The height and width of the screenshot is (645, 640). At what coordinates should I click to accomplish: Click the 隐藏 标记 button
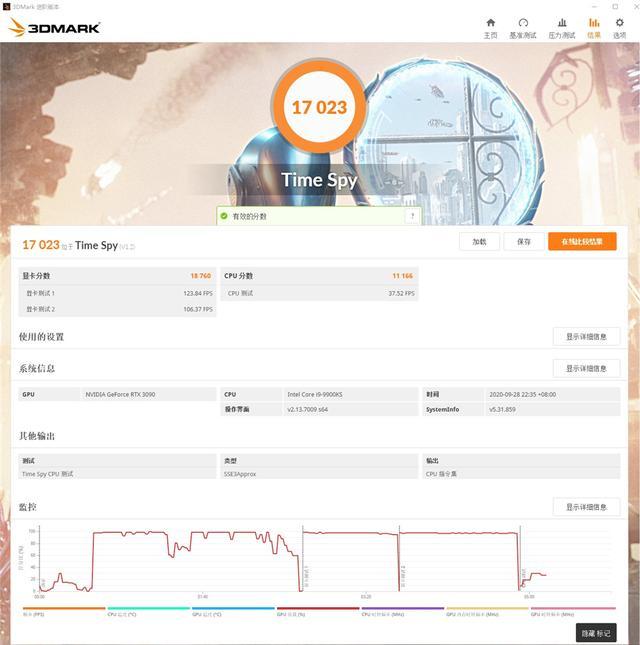click(x=596, y=633)
